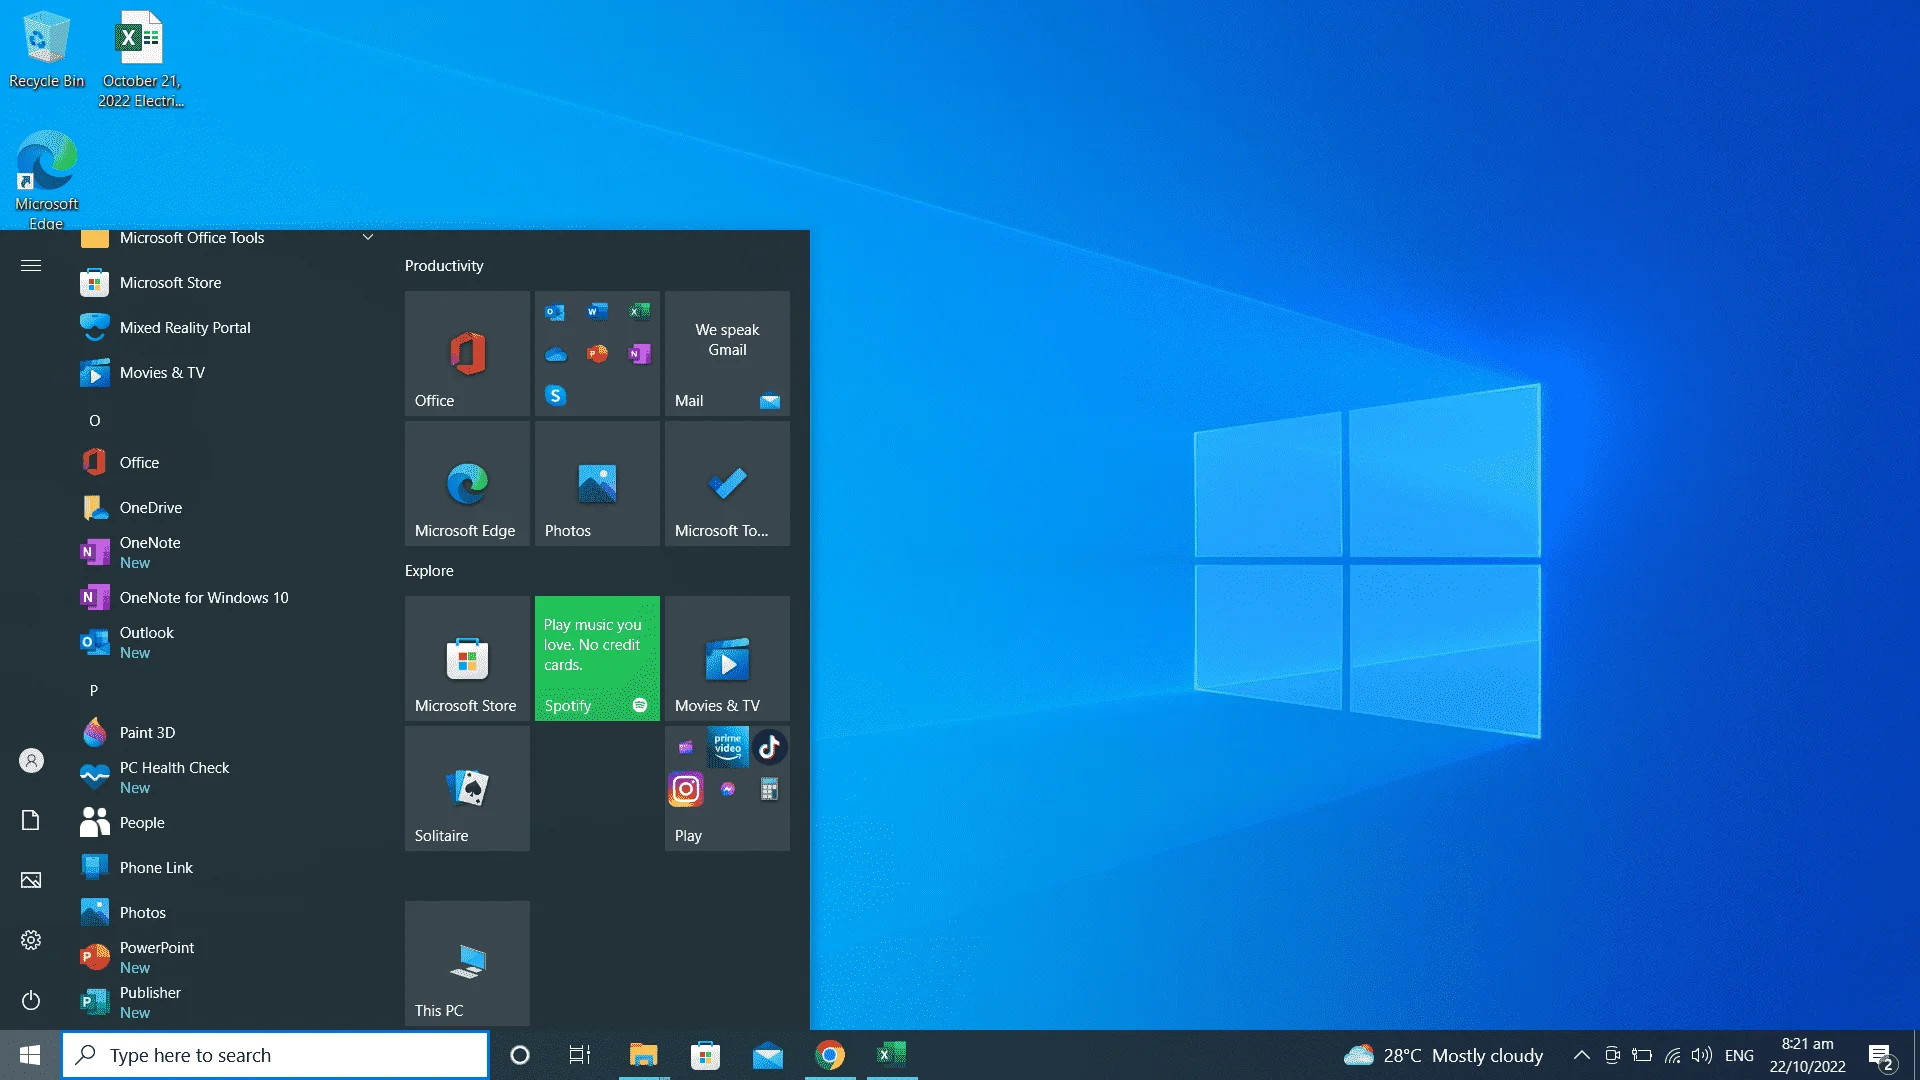Click the This PC tile
The width and height of the screenshot is (1920, 1080).
[467, 963]
